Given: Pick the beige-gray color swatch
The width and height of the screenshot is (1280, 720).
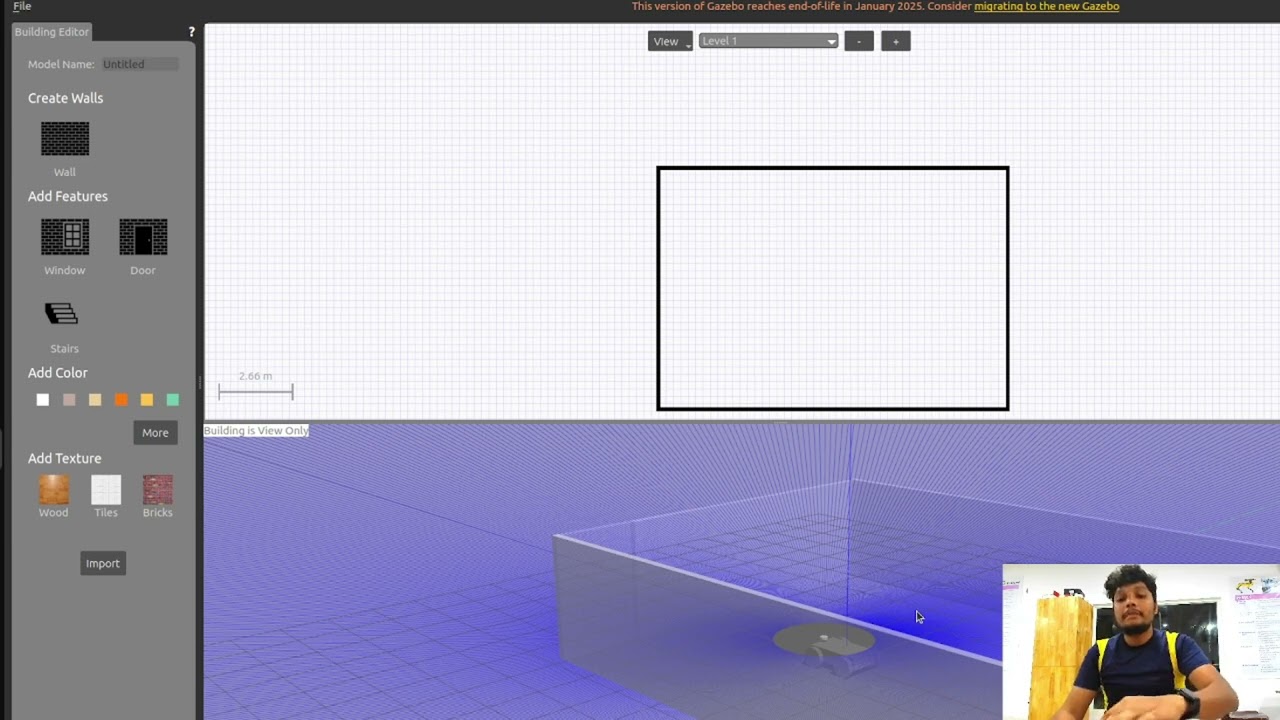Looking at the screenshot, I should coord(69,400).
